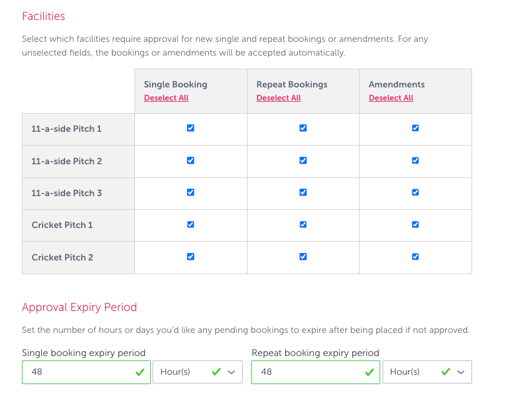Uncheck Amendments for Cricket Pitch 2
This screenshot has width=509, height=401.
tap(415, 257)
